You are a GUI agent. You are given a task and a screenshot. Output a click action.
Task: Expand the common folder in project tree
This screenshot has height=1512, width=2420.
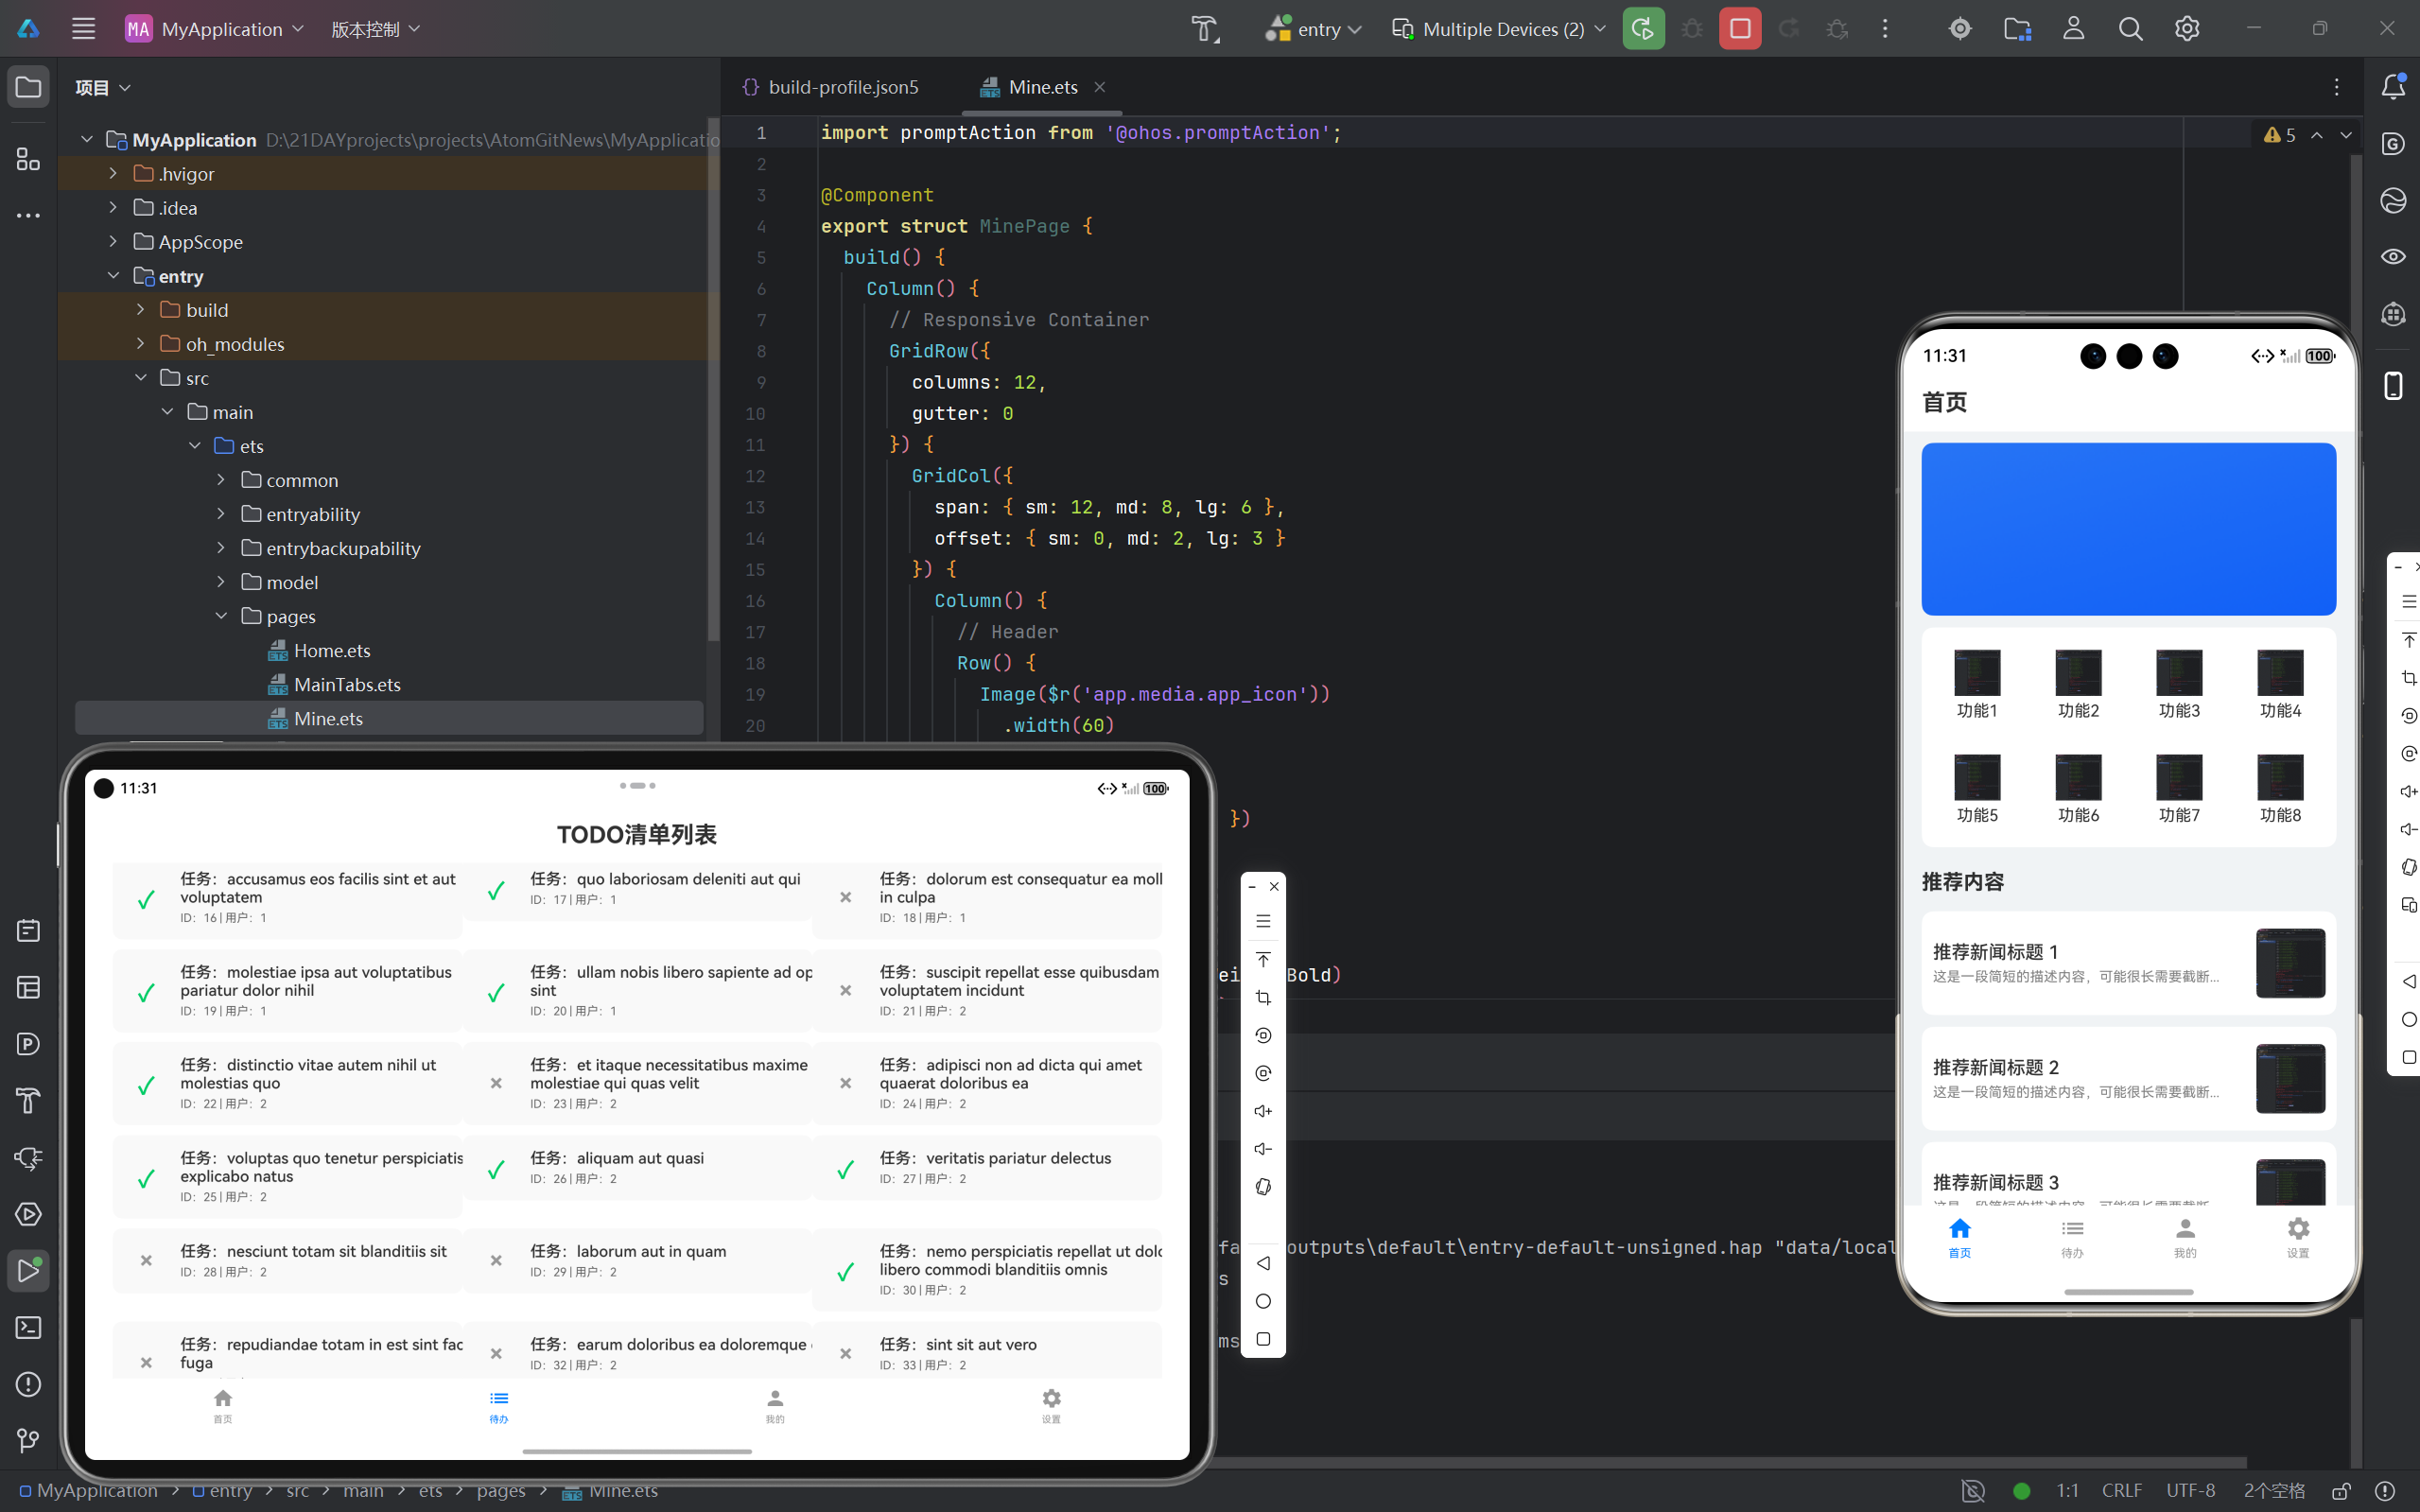tap(221, 480)
